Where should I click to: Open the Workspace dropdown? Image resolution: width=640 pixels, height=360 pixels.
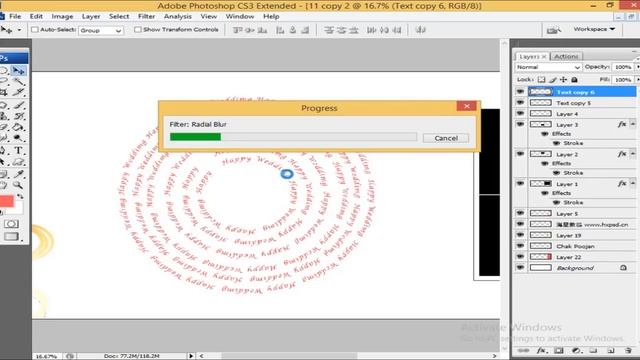[x=594, y=29]
